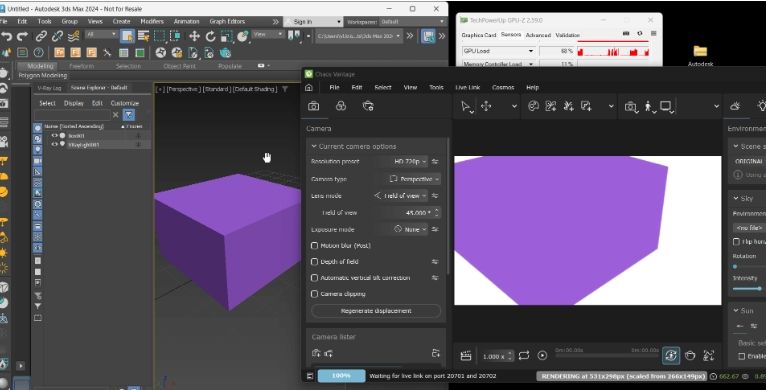Activate the Select and Link tool

41,36
